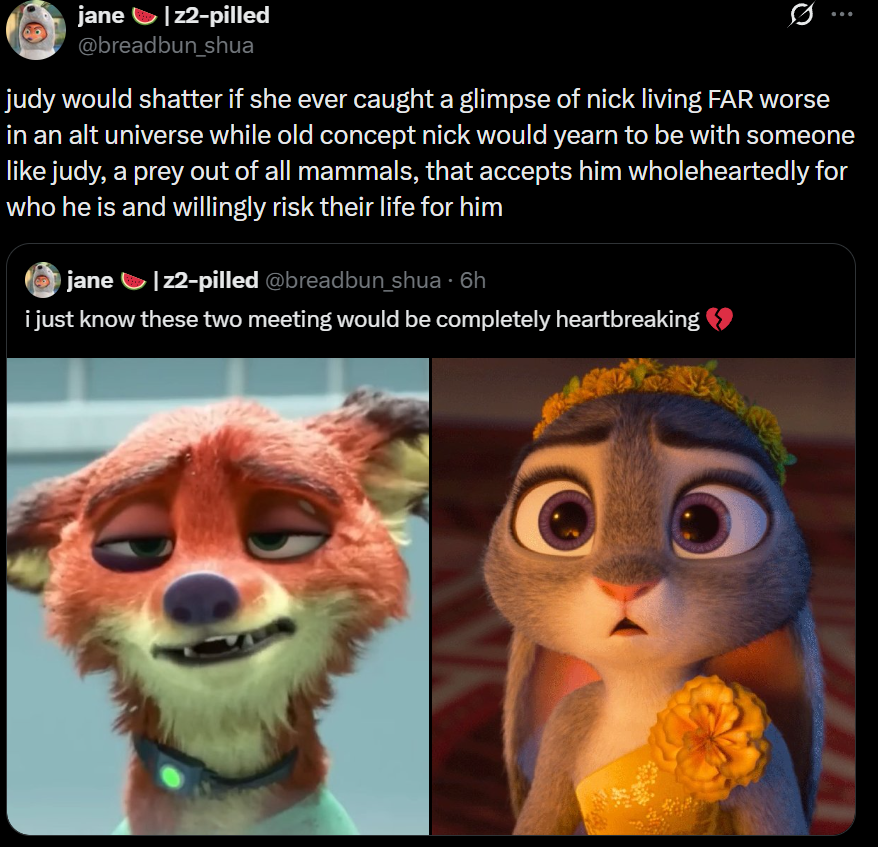878x847 pixels.
Task: Open the quoted tweet's "jane | z2-pilled" name
Action: tap(162, 280)
